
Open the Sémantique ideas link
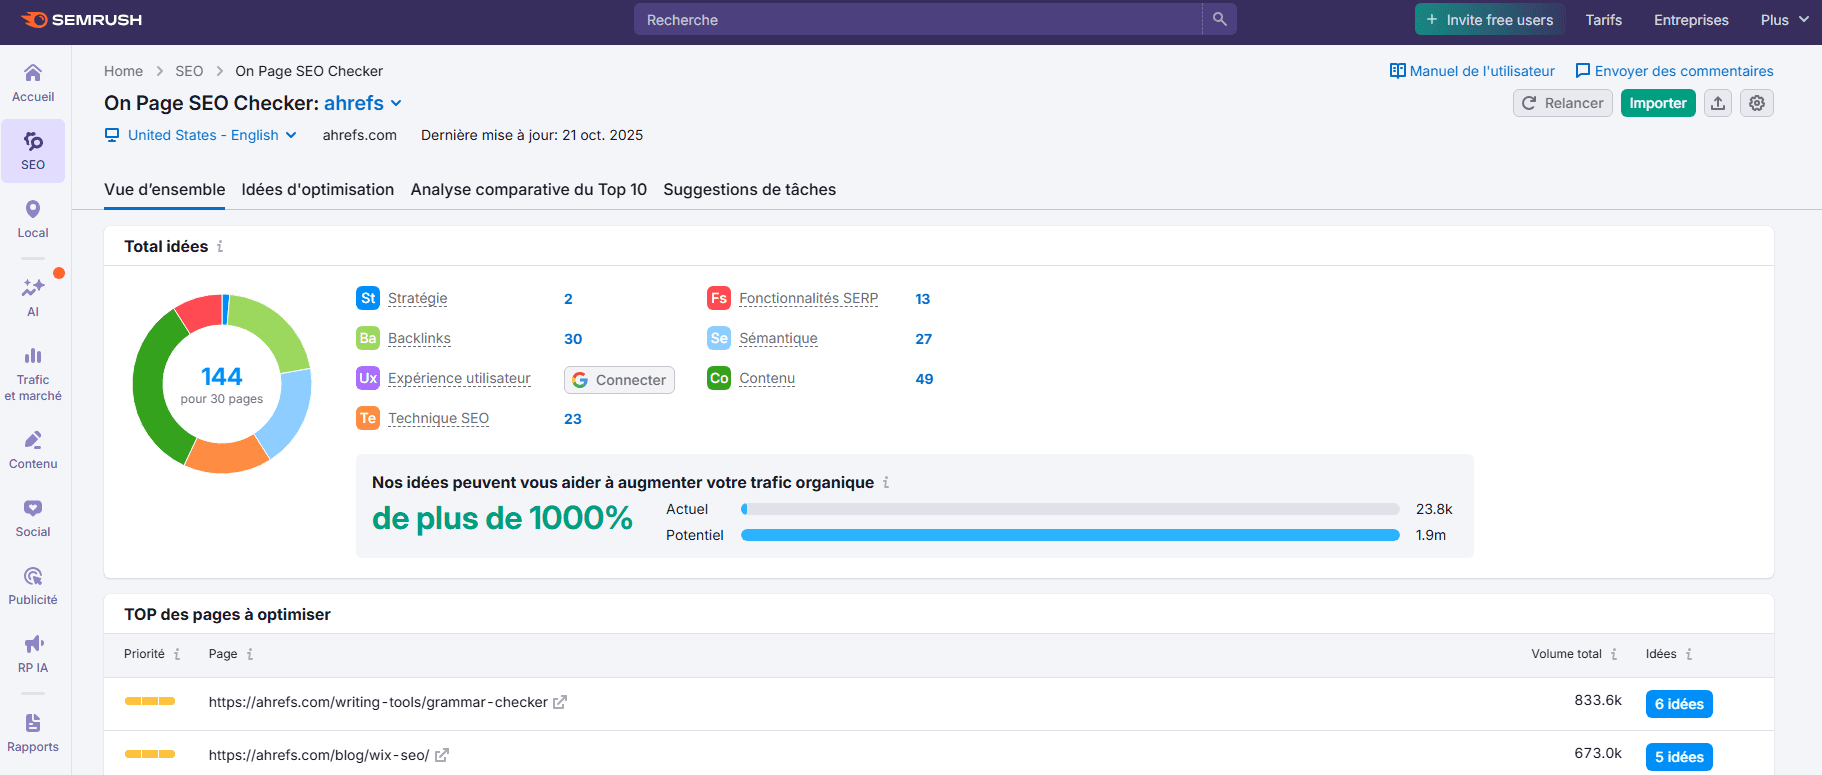778,338
